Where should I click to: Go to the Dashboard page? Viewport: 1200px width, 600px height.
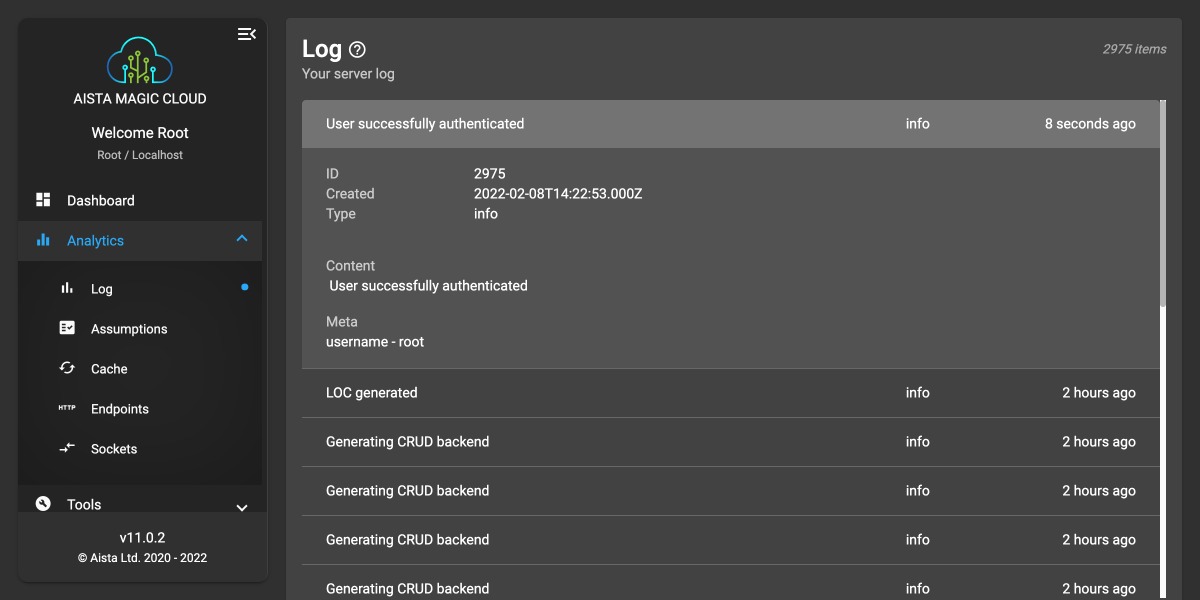pos(100,201)
